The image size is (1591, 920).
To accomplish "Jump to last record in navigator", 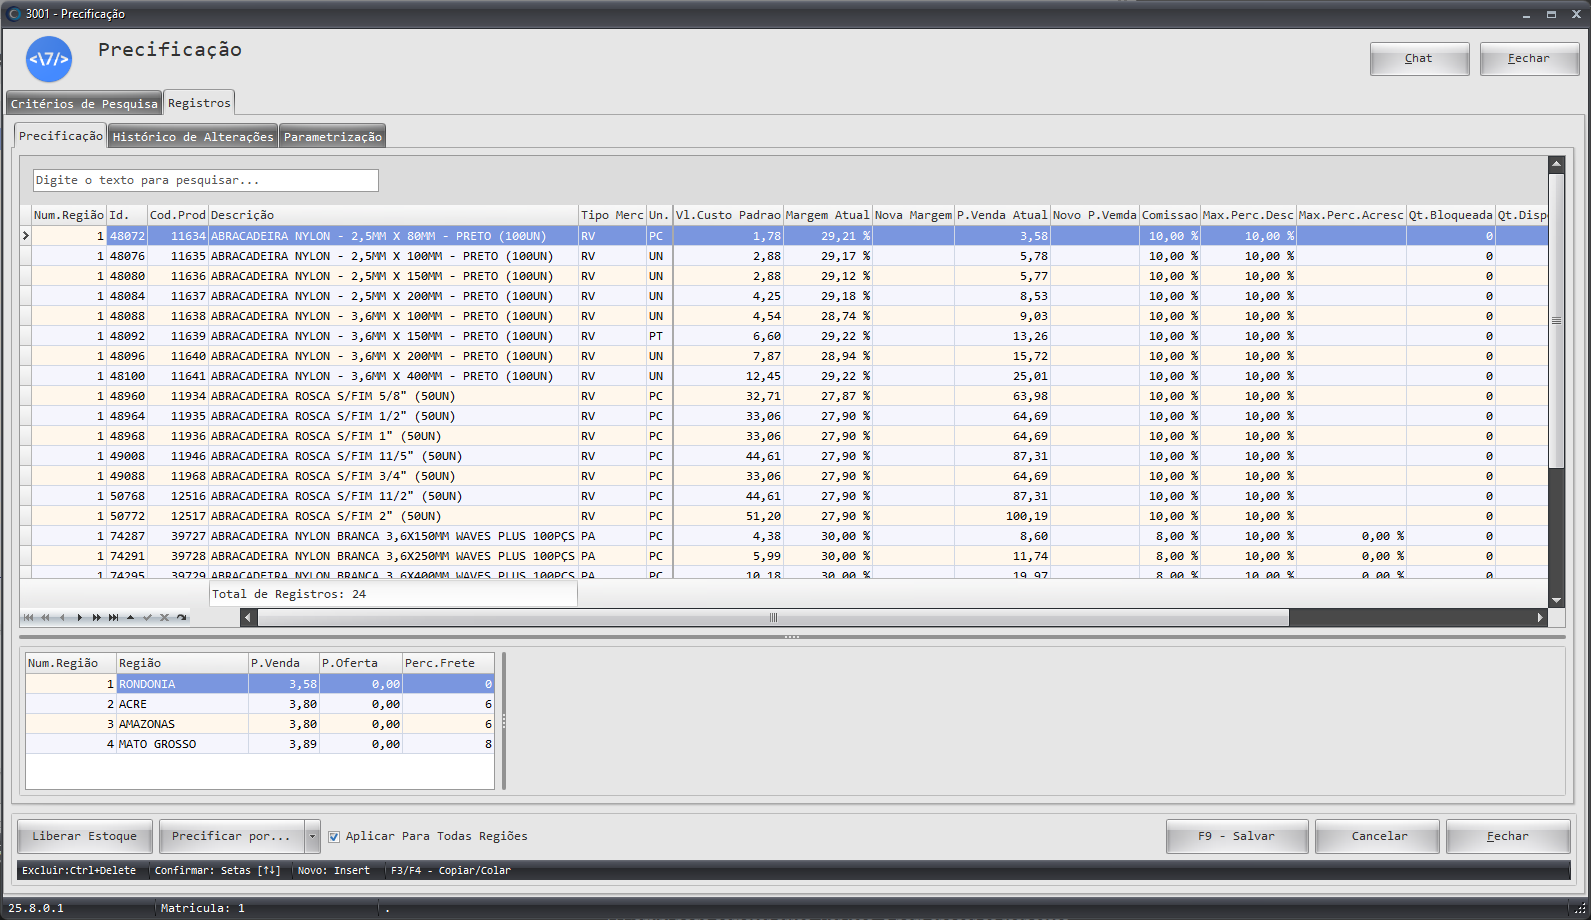I will click(114, 618).
